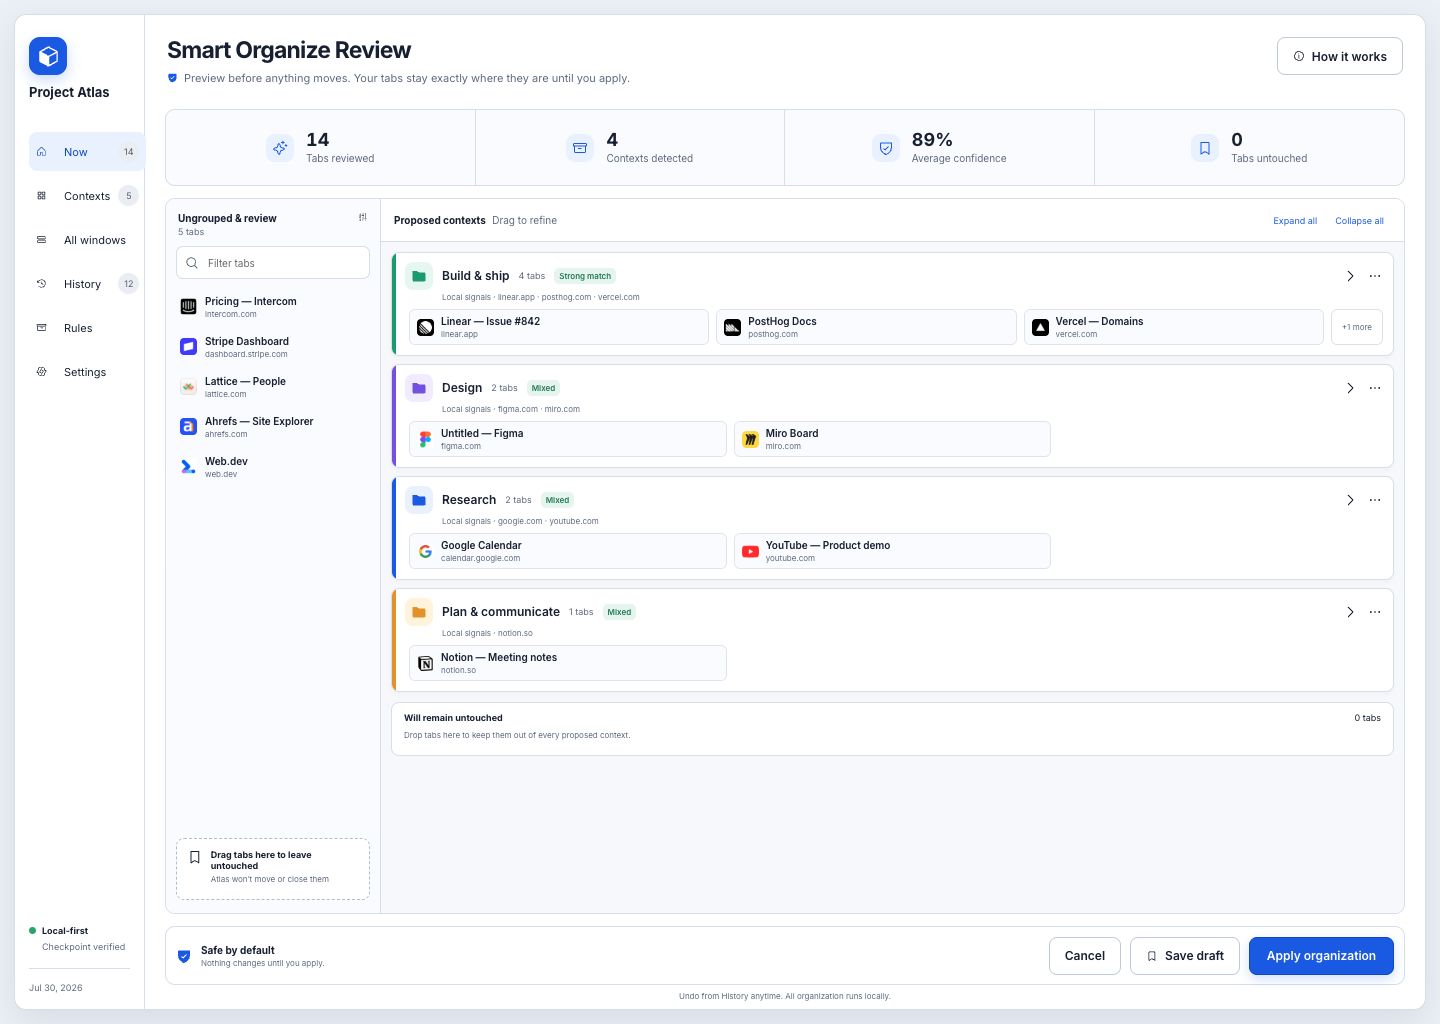Image resolution: width=1440 pixels, height=1024 pixels.
Task: Click the orange Plan & communicate folder icon
Action: coord(419,612)
